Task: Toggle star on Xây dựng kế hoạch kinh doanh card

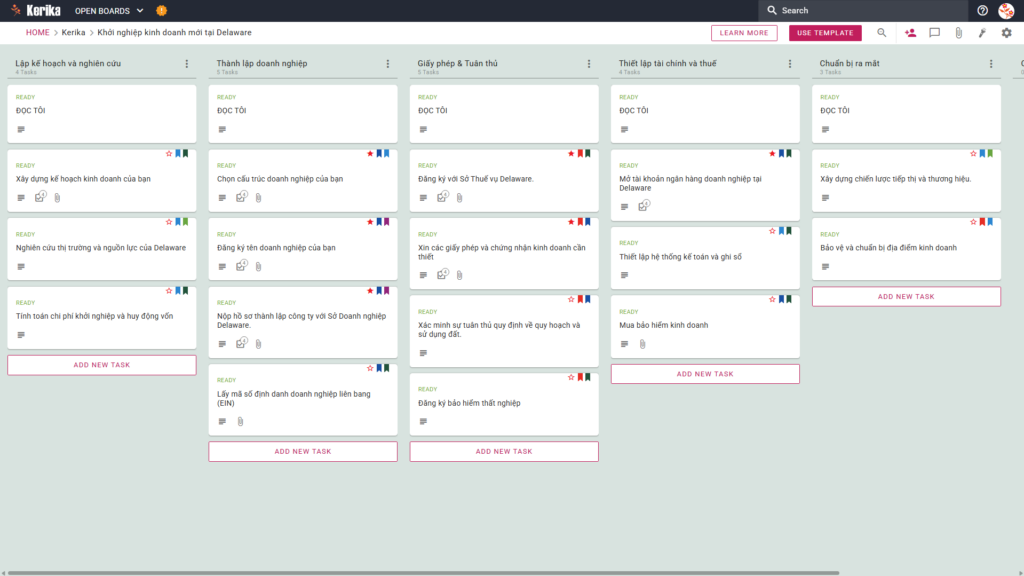Action: coord(169,153)
